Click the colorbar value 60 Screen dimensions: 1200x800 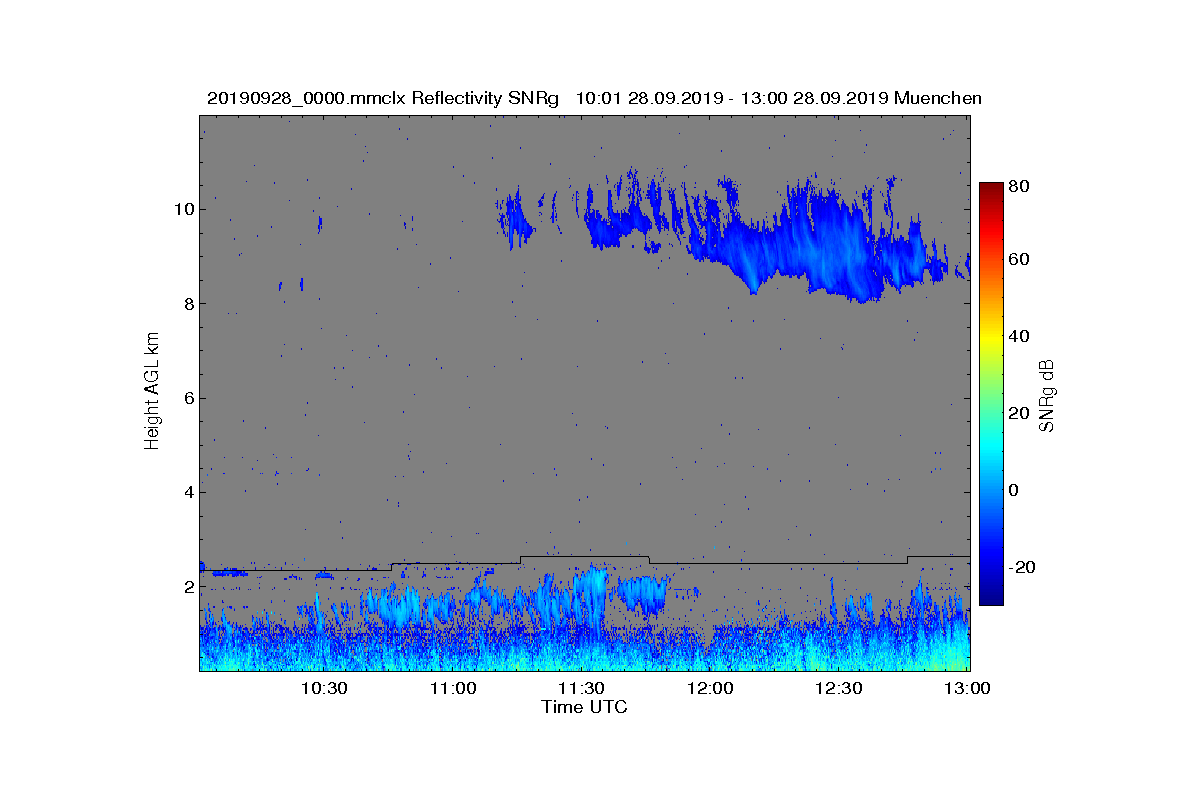(1020, 260)
